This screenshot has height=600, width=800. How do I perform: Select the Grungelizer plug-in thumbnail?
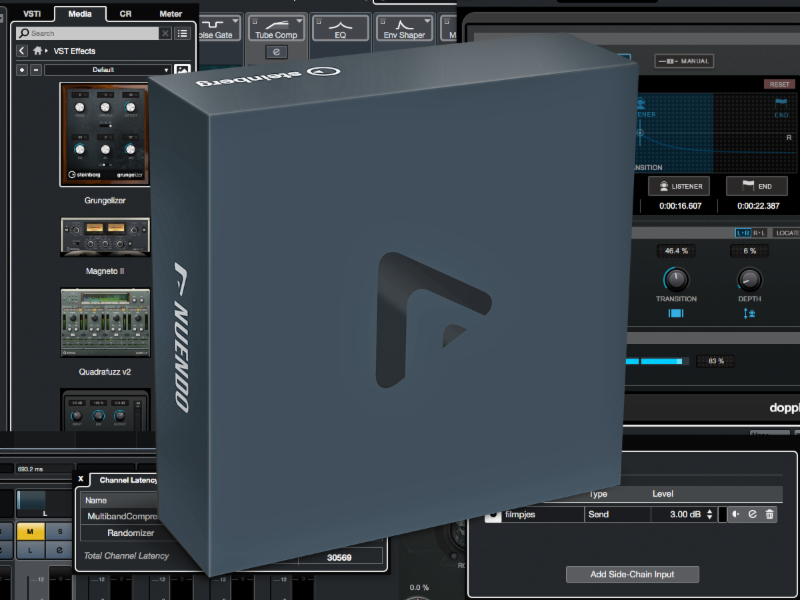point(105,134)
